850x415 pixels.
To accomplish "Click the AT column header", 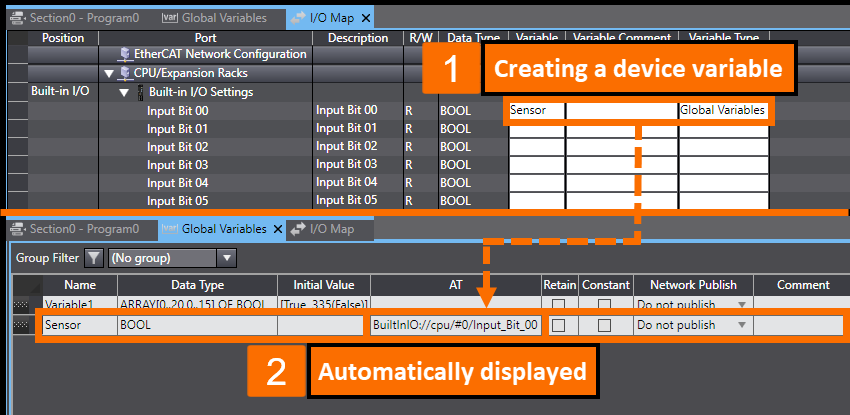I will coord(456,285).
